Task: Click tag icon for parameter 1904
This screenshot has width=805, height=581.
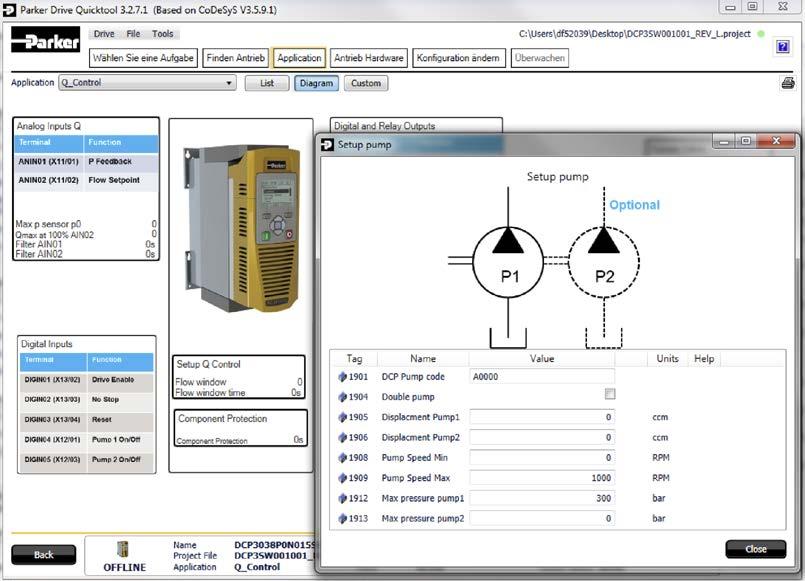Action: 342,397
